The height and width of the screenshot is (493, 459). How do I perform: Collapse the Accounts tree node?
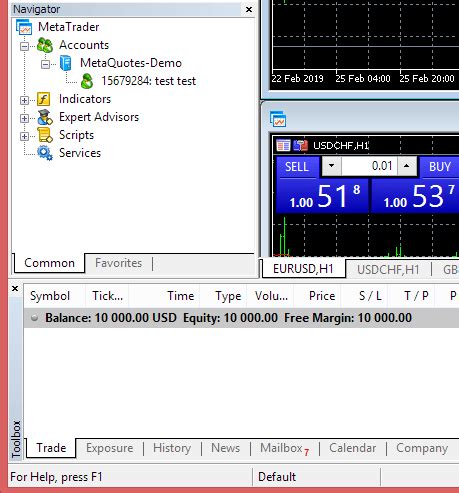[x=24, y=46]
